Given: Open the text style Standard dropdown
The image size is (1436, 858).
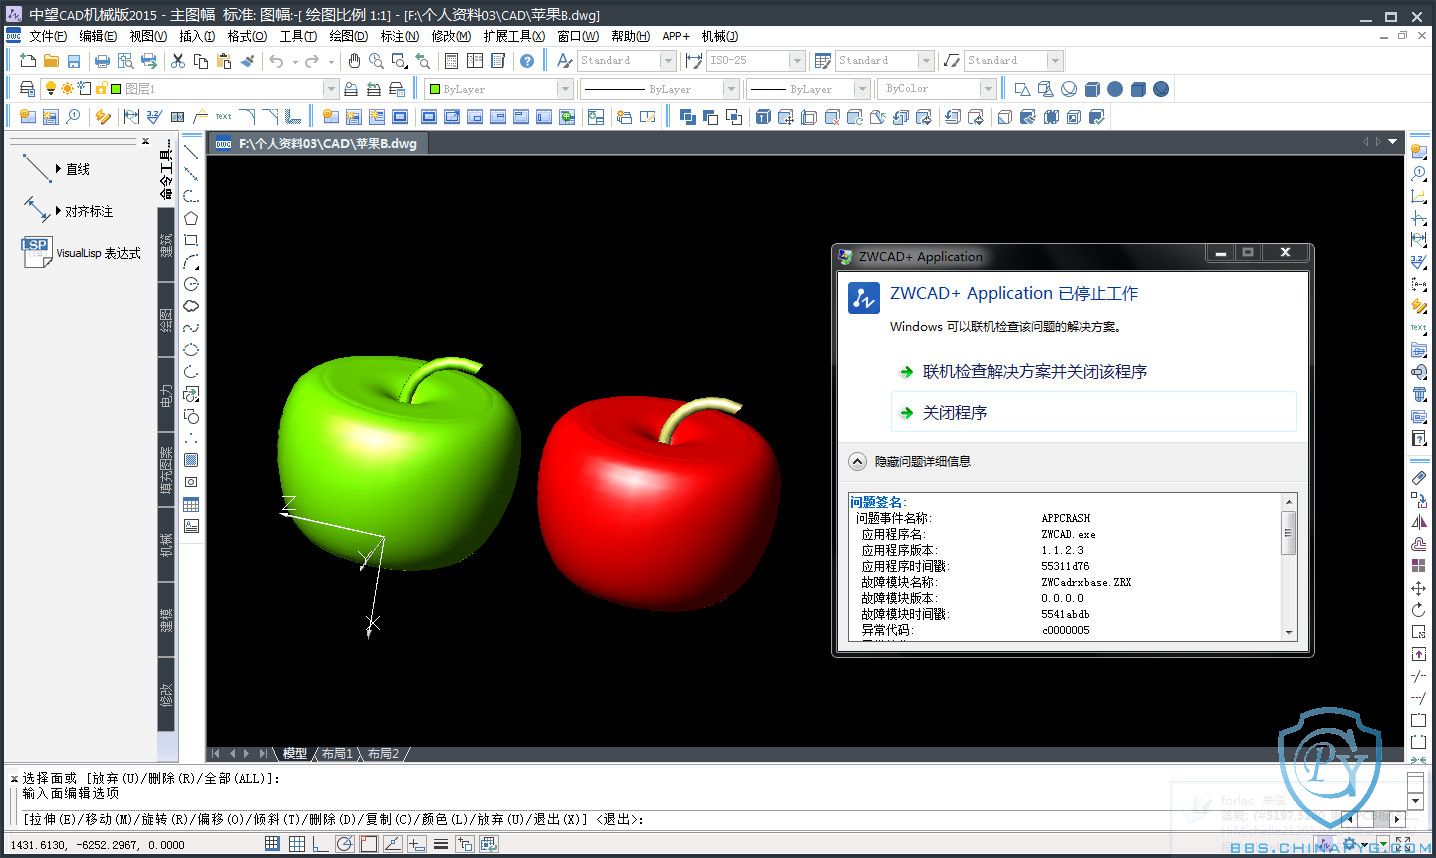Looking at the screenshot, I should coord(668,61).
